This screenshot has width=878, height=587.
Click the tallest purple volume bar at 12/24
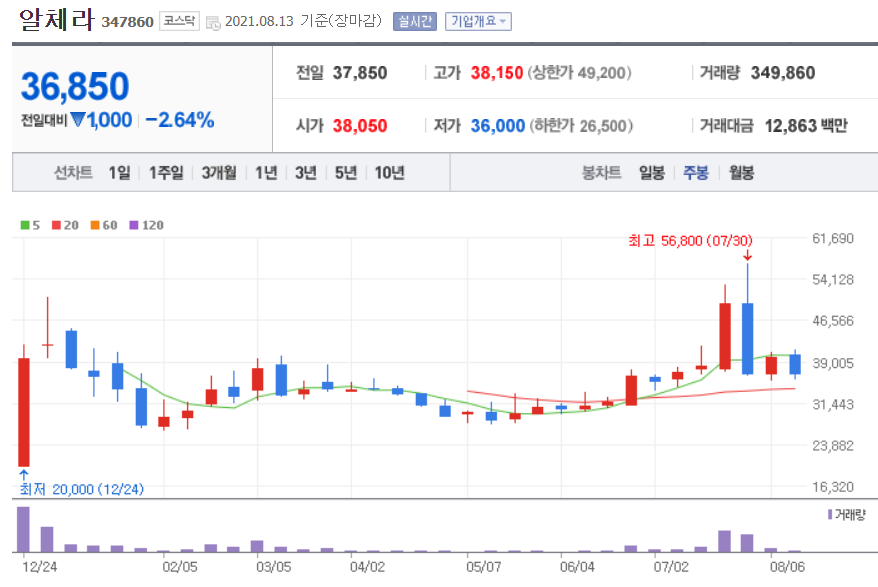[24, 529]
